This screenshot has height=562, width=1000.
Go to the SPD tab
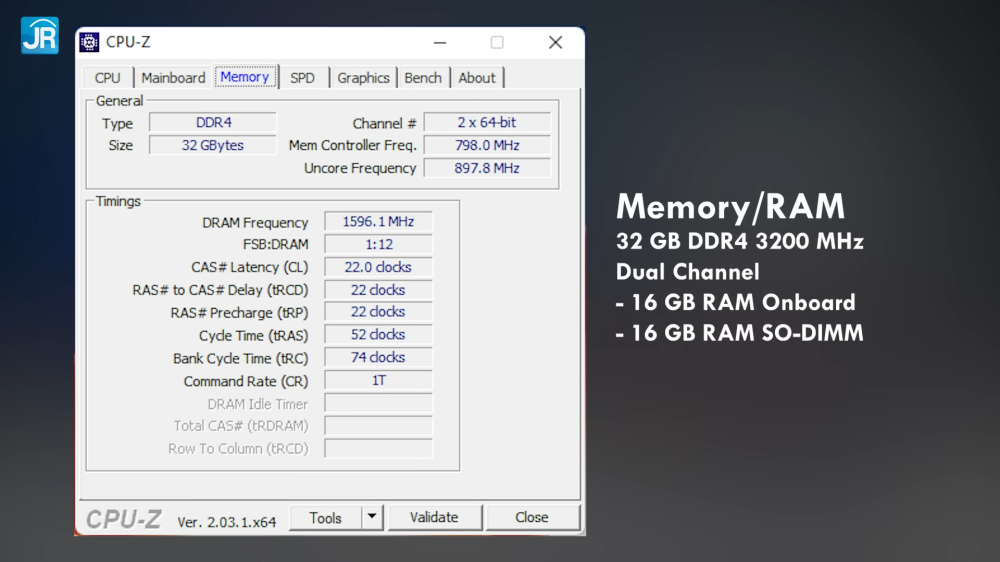pos(302,78)
